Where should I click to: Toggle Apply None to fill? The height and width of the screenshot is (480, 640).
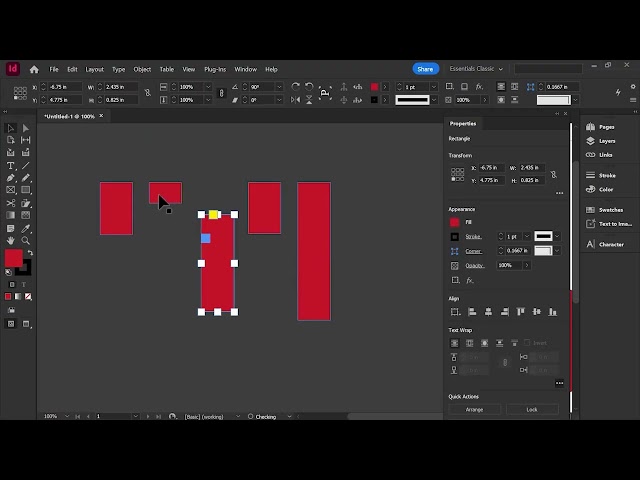pos(28,296)
